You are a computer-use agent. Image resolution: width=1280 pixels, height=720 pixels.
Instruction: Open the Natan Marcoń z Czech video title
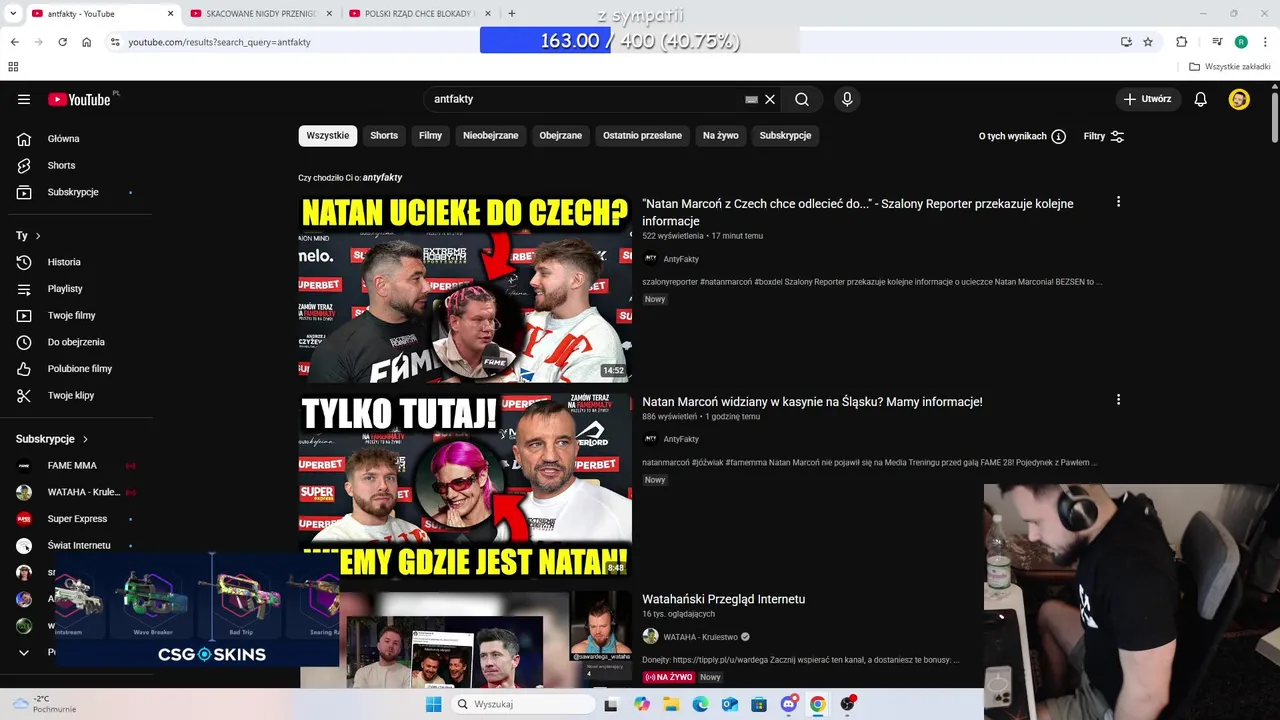[858, 212]
